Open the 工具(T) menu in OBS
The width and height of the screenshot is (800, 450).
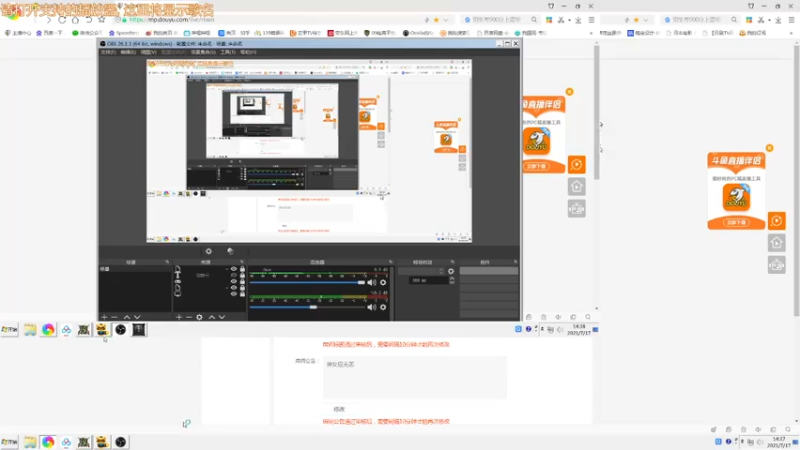(x=228, y=52)
